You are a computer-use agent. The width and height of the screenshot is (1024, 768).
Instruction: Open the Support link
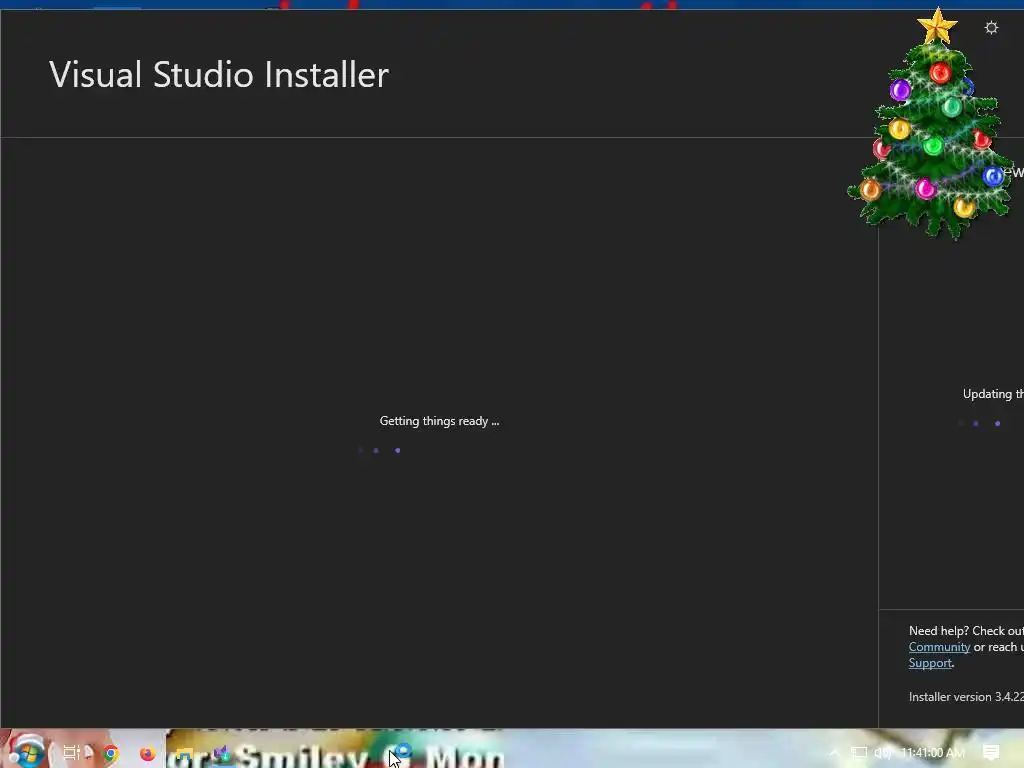(x=930, y=663)
